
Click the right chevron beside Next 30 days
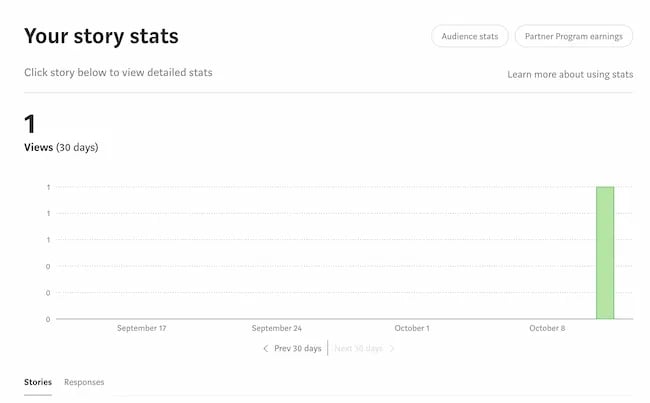[x=392, y=349]
